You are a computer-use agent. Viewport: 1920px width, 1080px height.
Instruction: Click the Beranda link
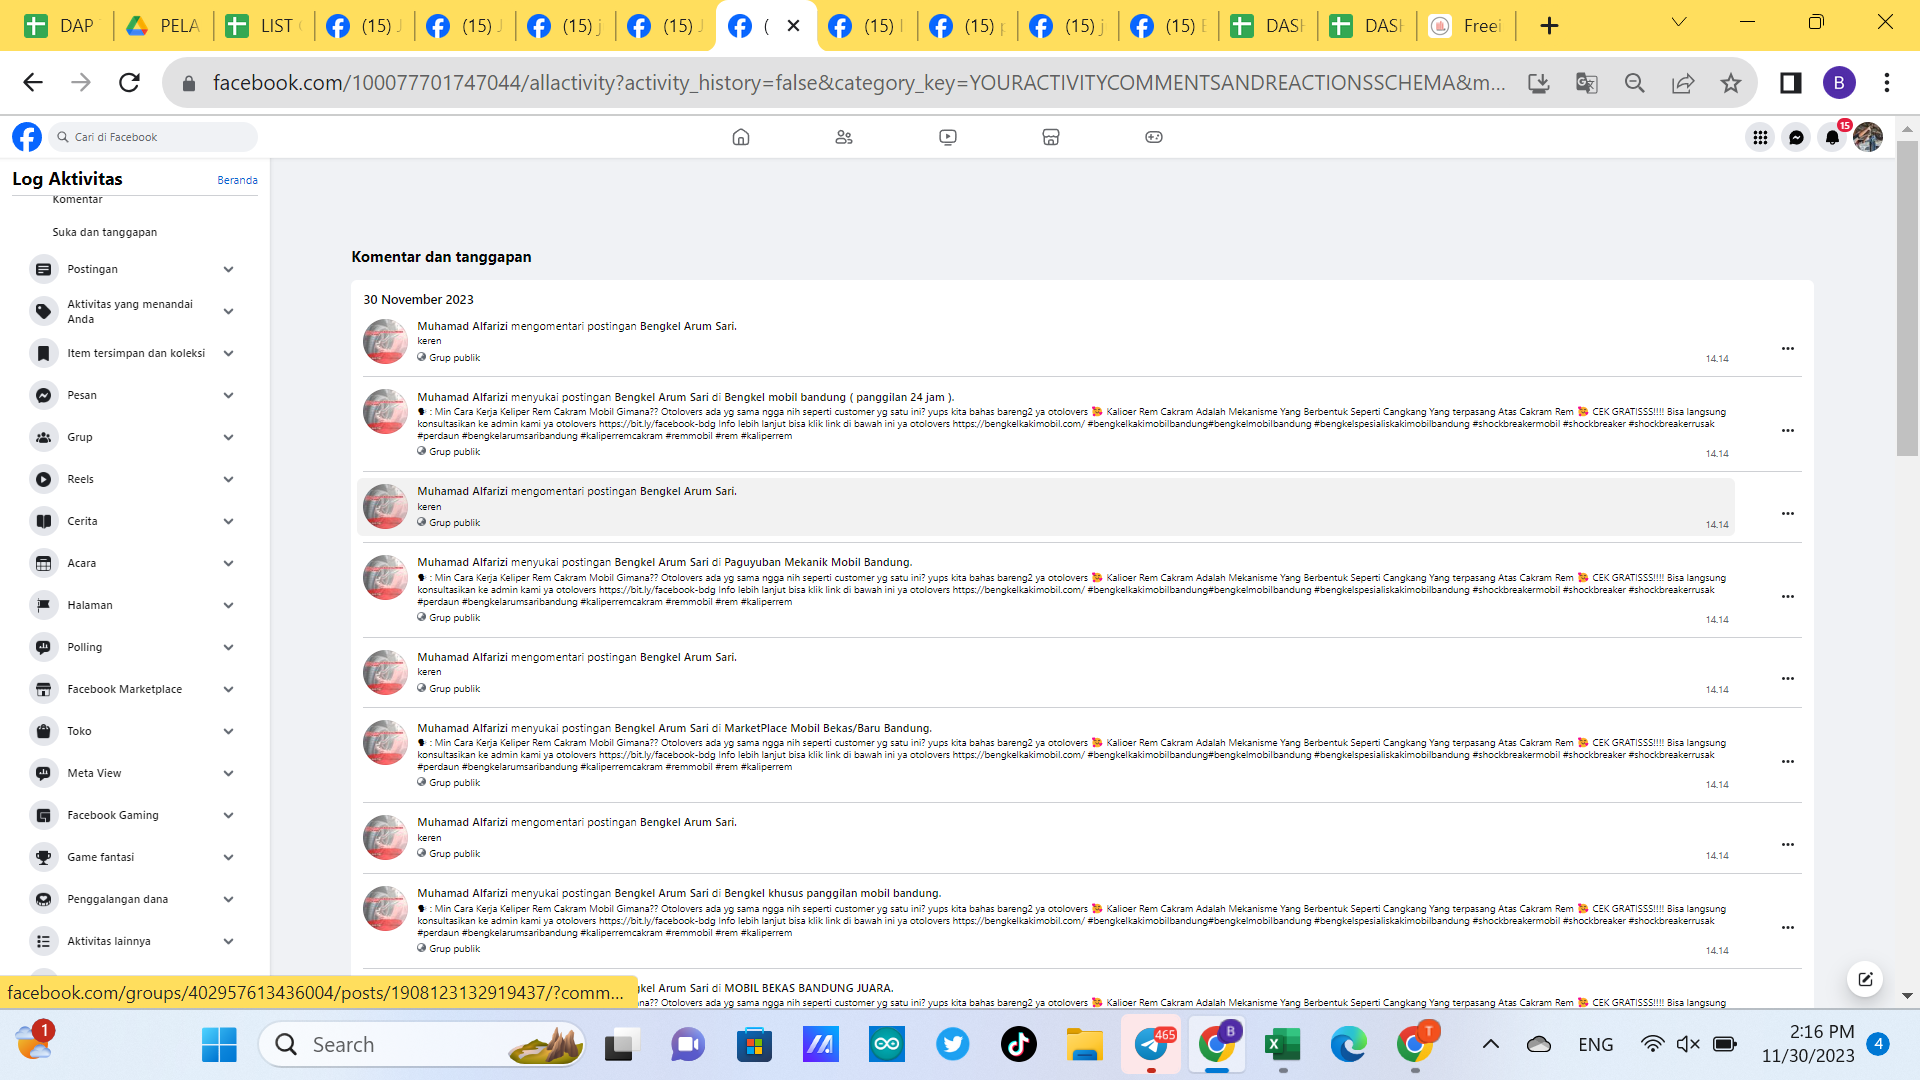pos(237,180)
